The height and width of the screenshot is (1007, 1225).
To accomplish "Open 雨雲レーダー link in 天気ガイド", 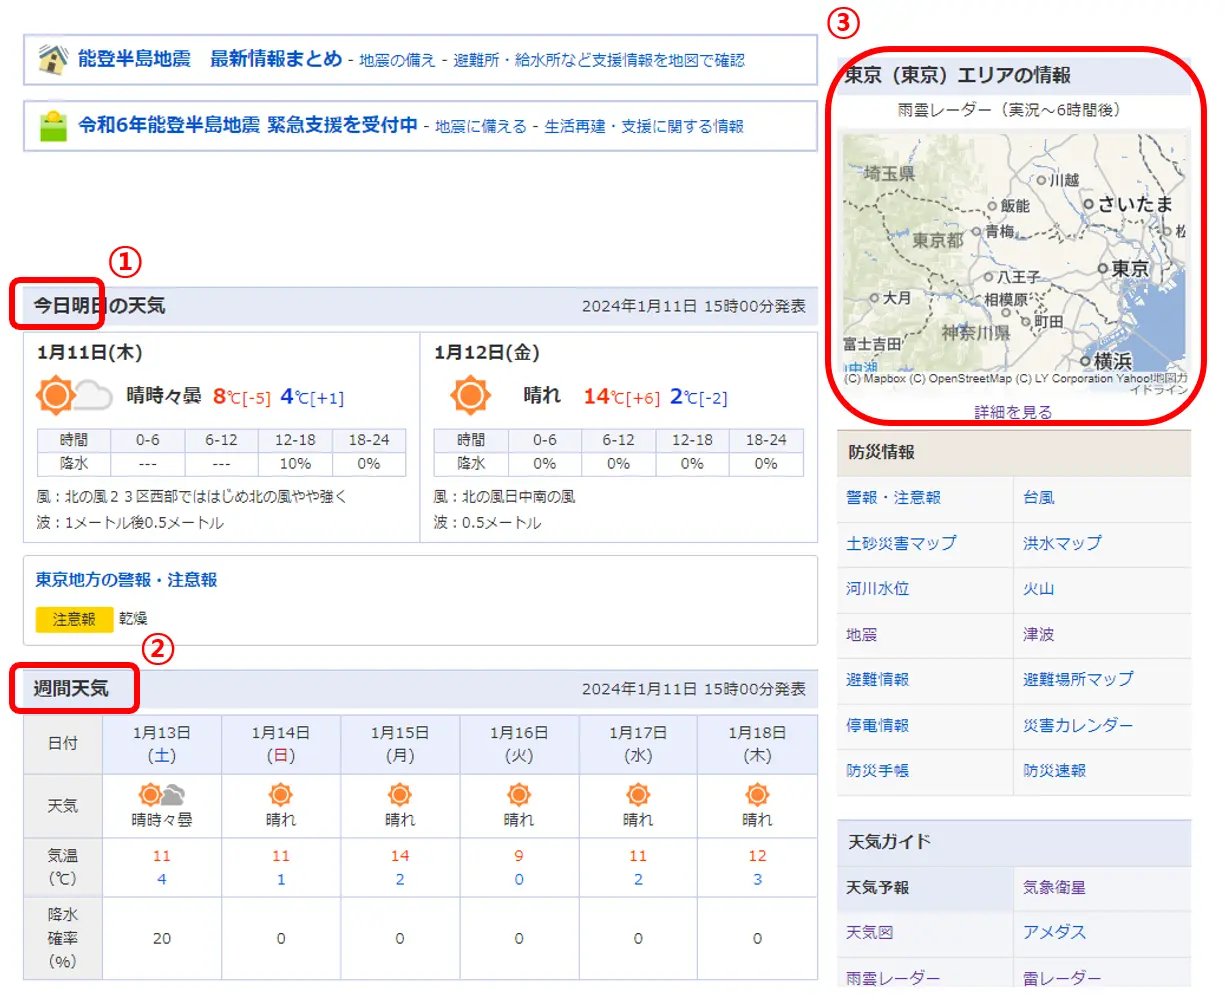I will coord(893,979).
